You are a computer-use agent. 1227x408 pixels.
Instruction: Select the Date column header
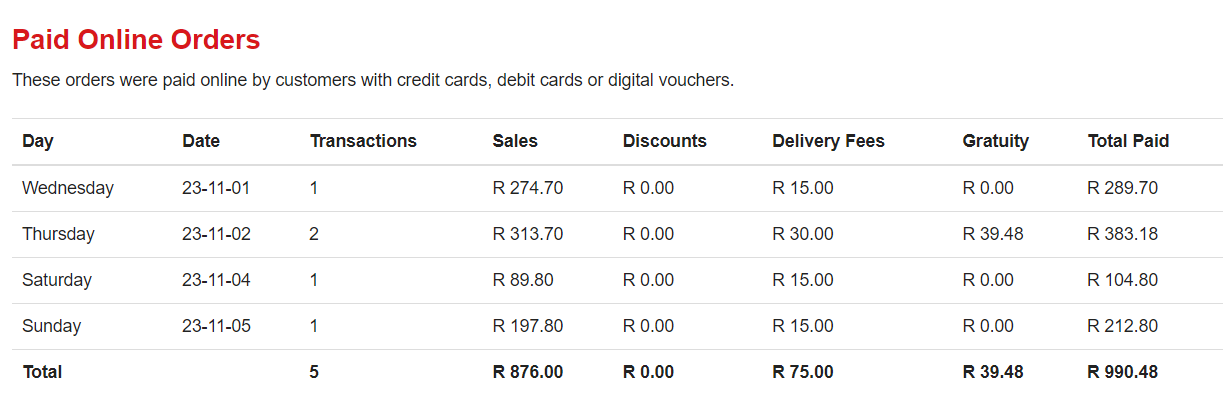(201, 141)
